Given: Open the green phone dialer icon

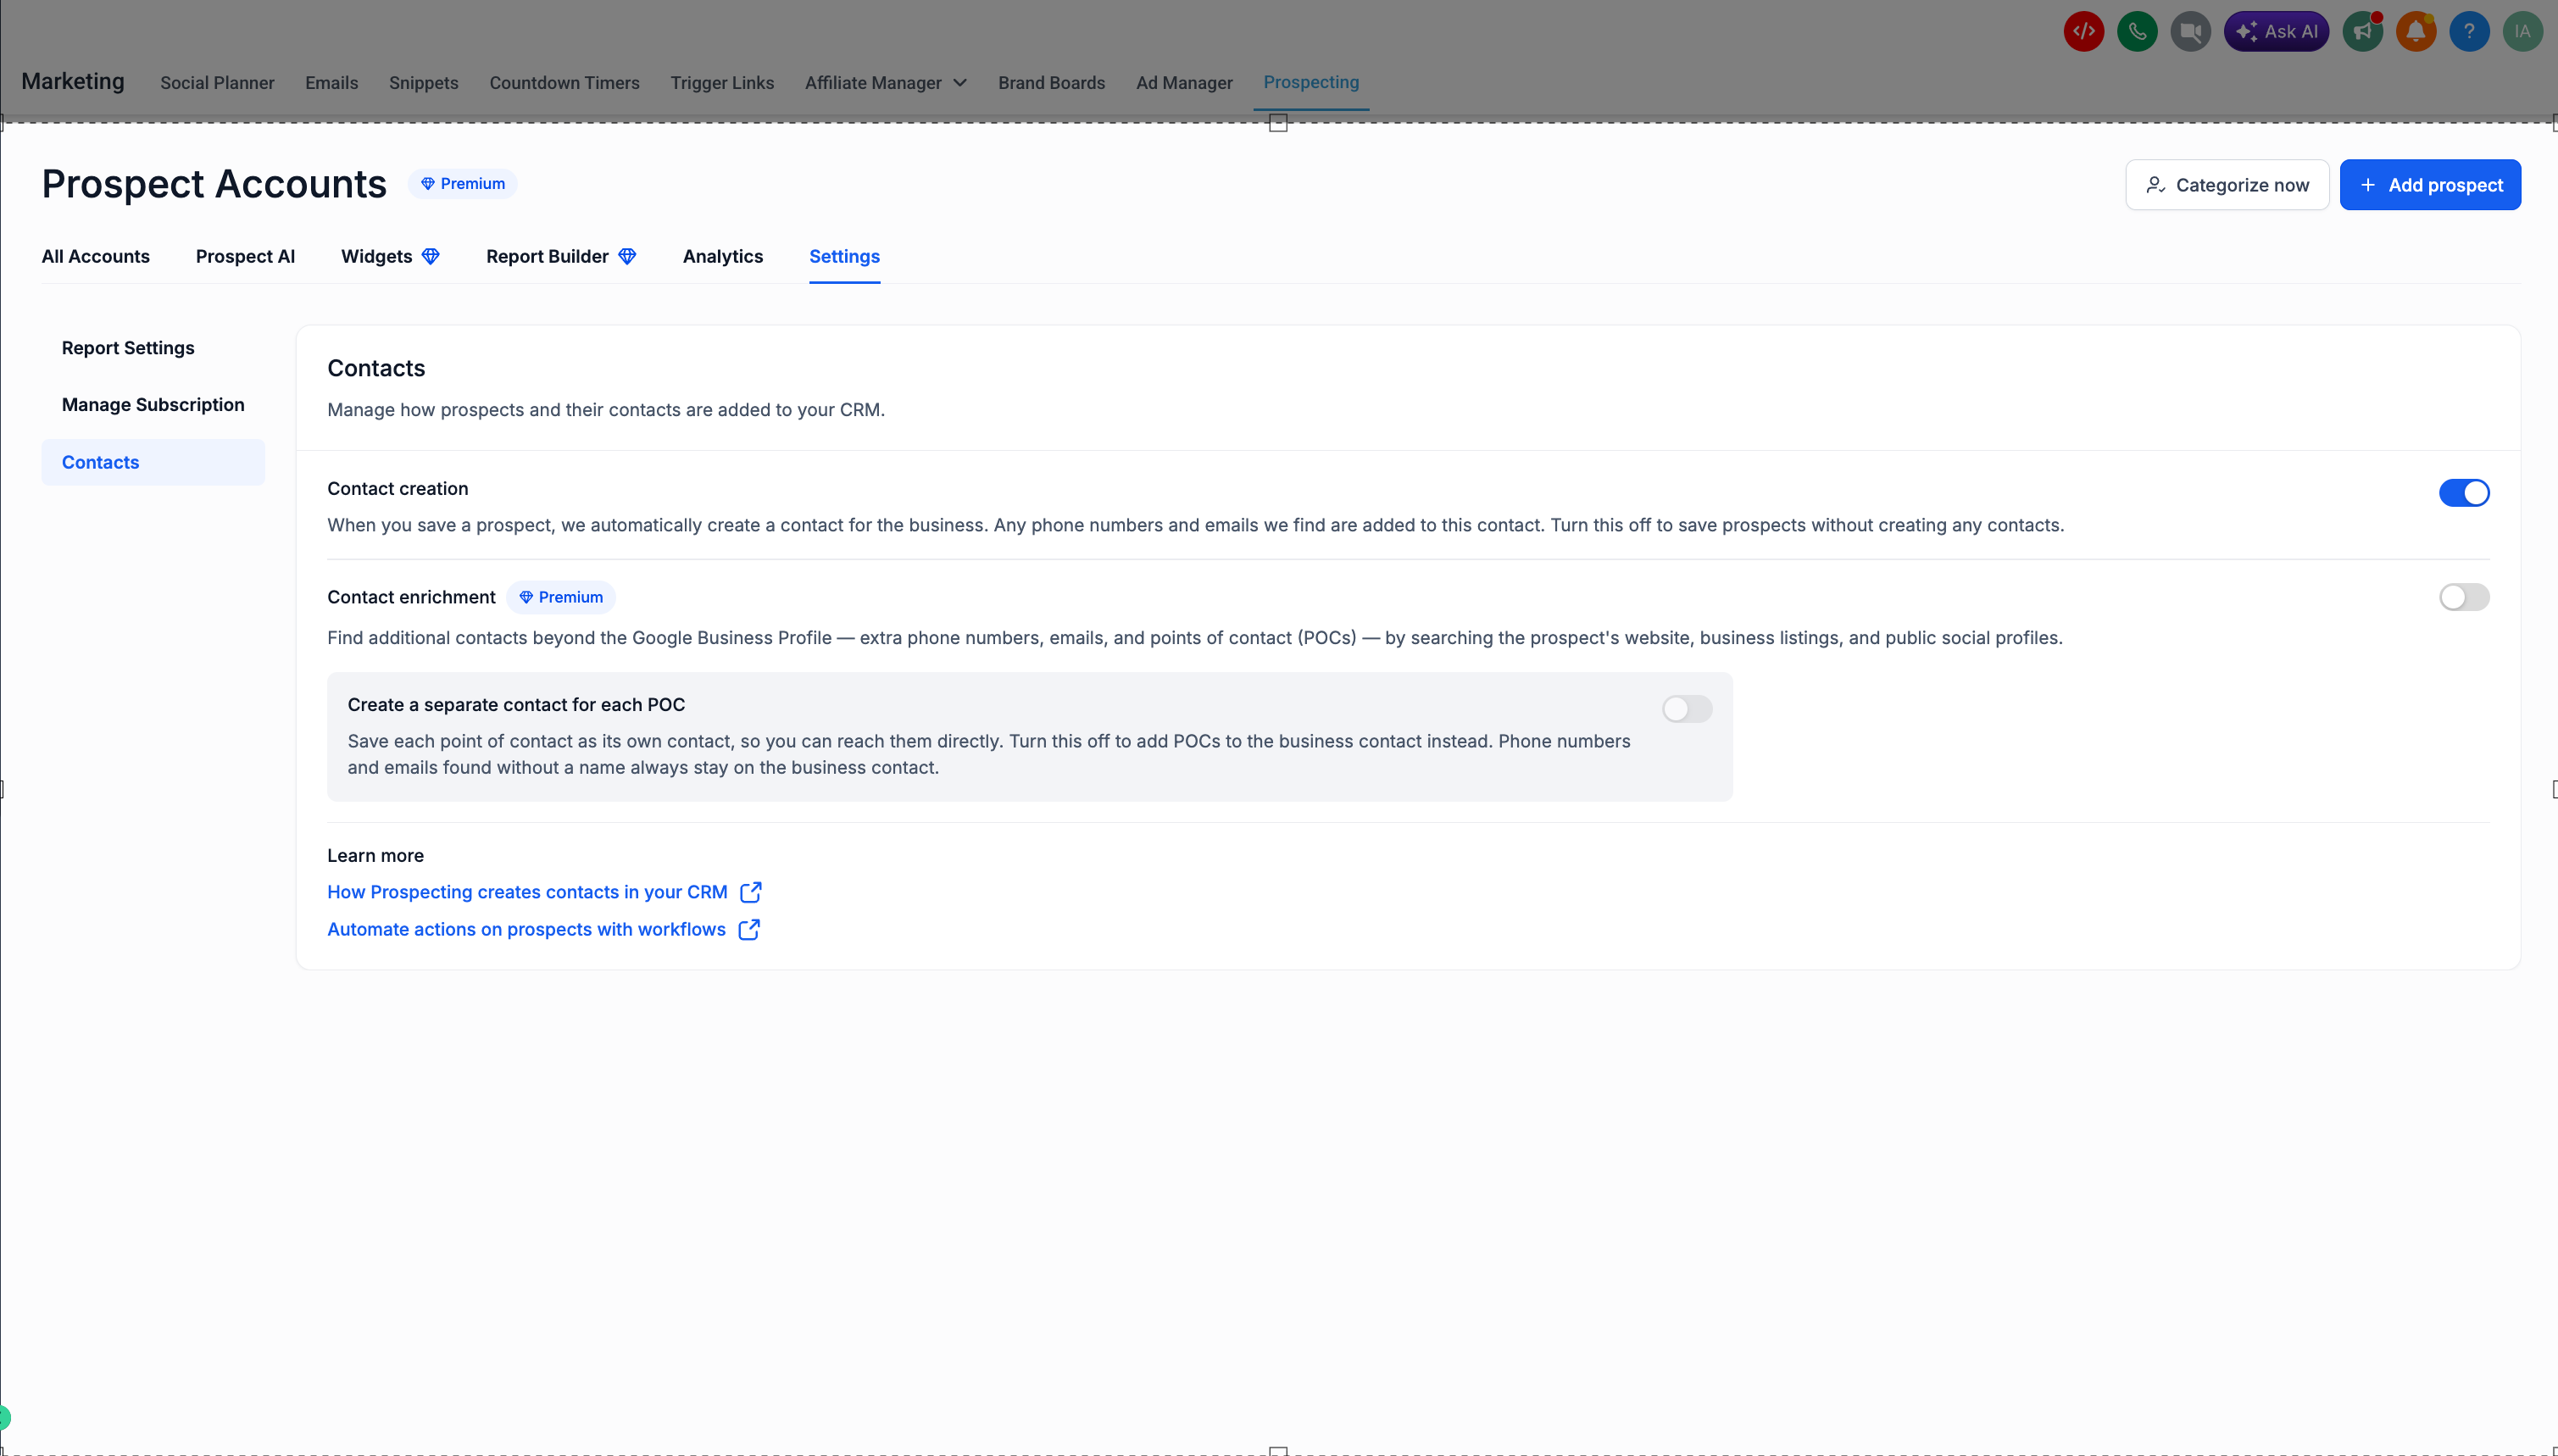Looking at the screenshot, I should click(2137, 32).
